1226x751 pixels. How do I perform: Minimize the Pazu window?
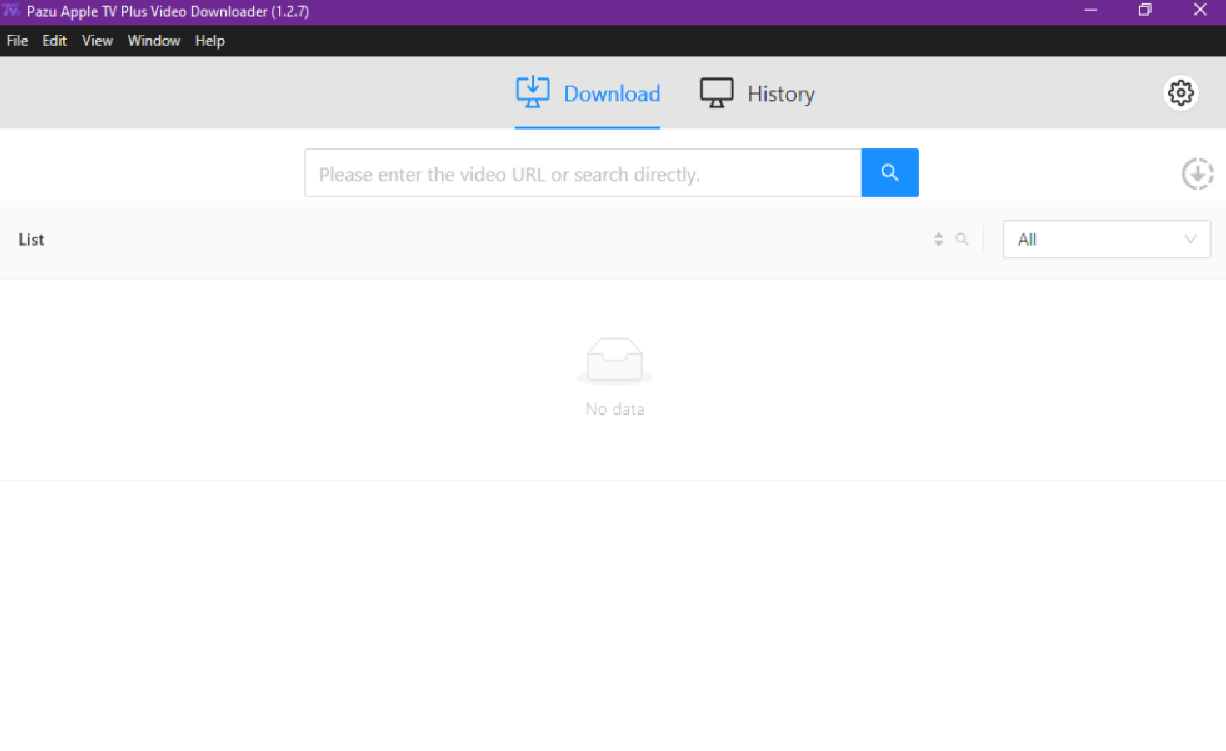[x=1091, y=11]
